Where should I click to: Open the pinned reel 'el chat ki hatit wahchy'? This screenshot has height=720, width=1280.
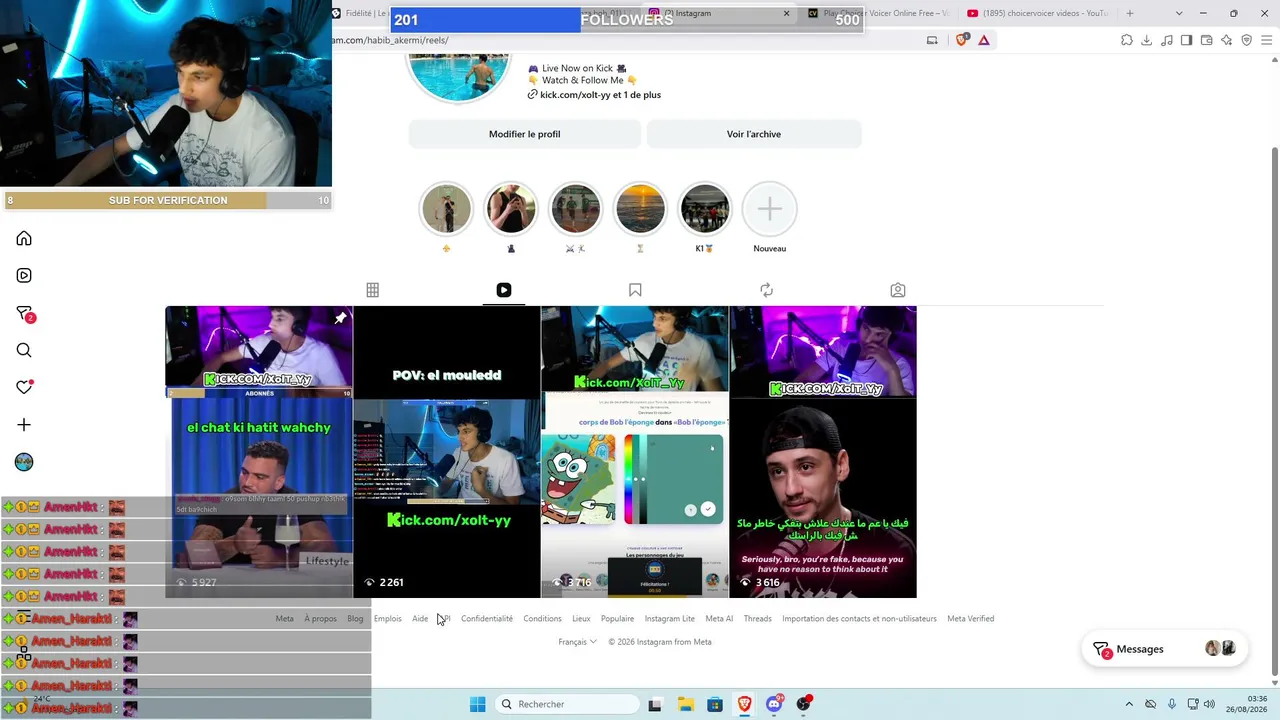point(259,452)
